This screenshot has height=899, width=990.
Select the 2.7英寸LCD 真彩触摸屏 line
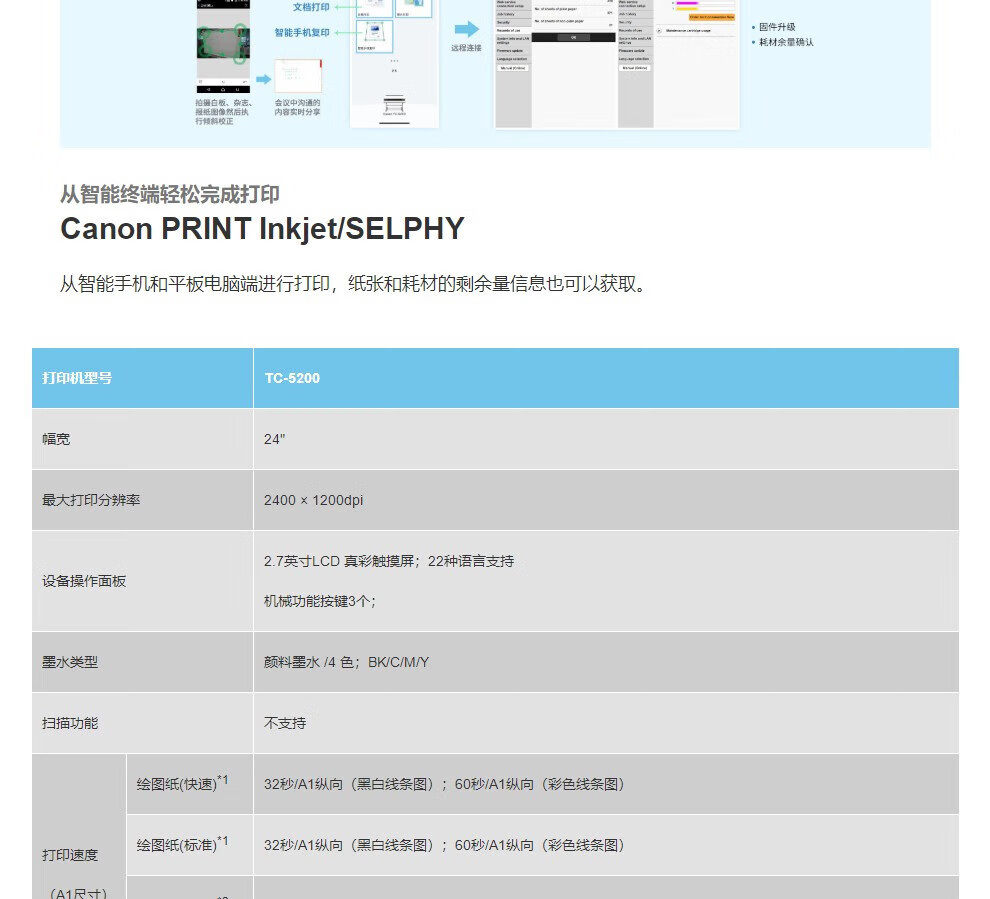click(x=389, y=561)
